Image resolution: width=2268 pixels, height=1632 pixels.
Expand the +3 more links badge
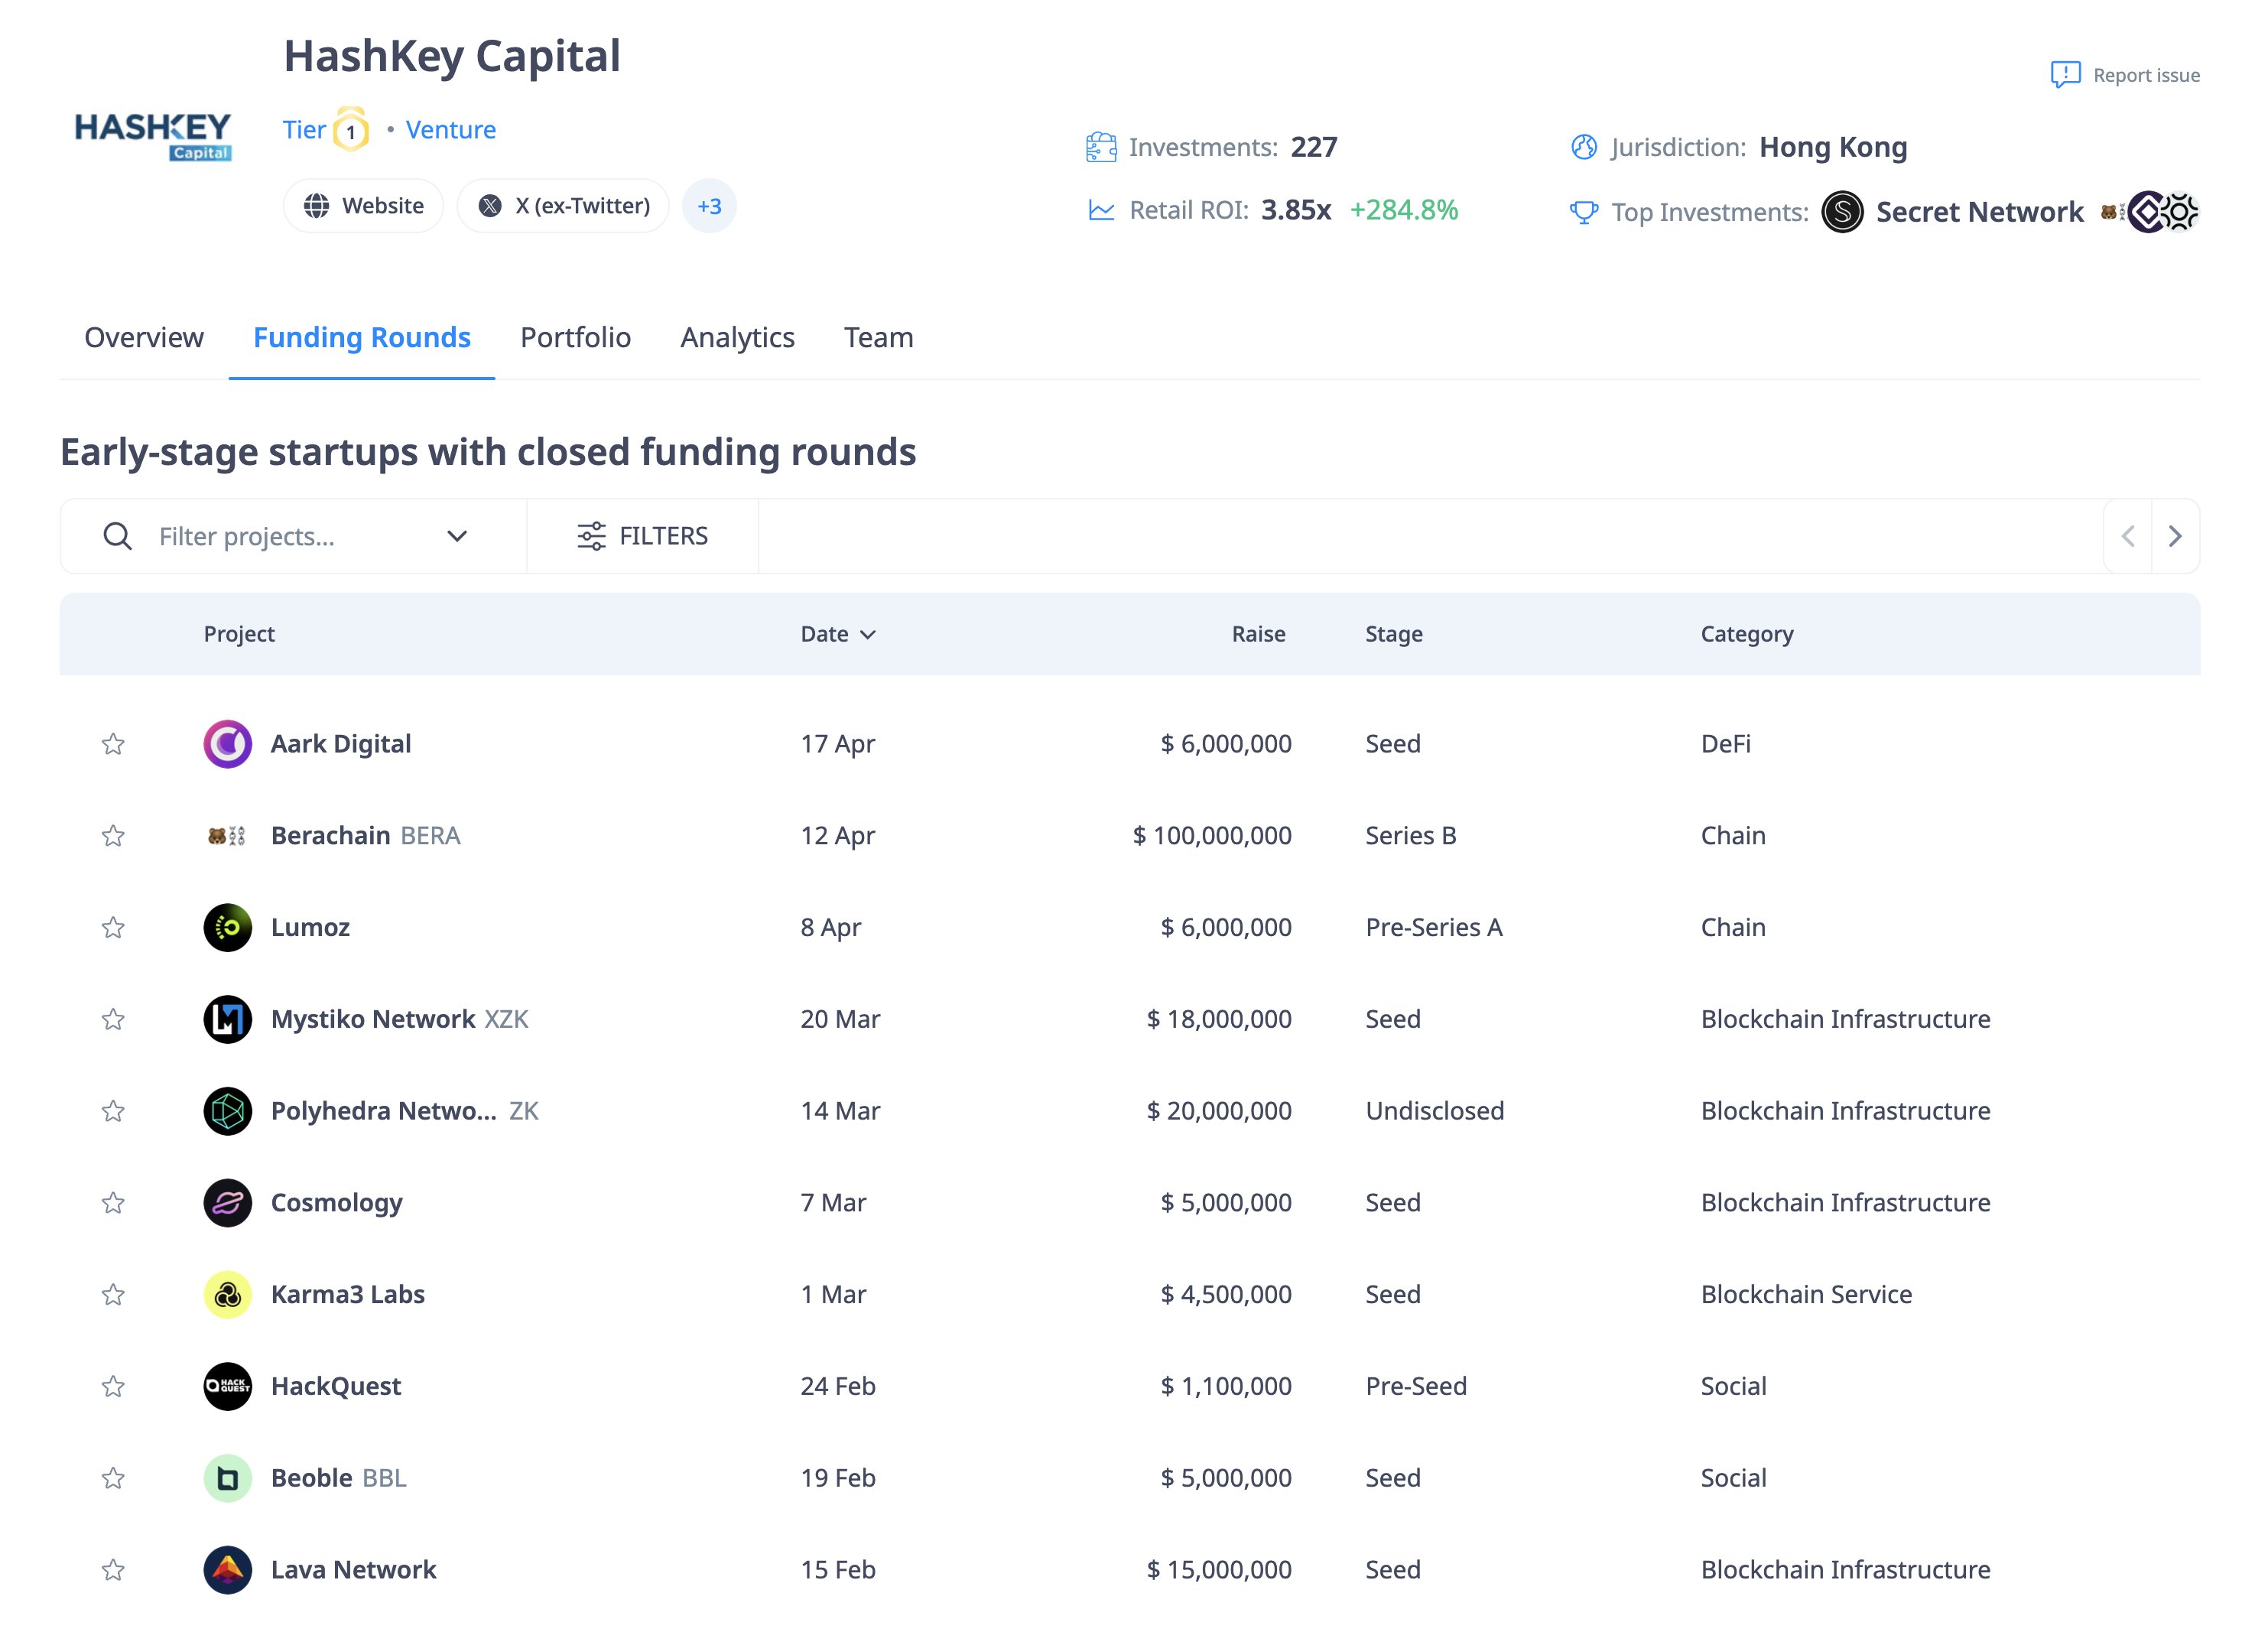tap(708, 206)
